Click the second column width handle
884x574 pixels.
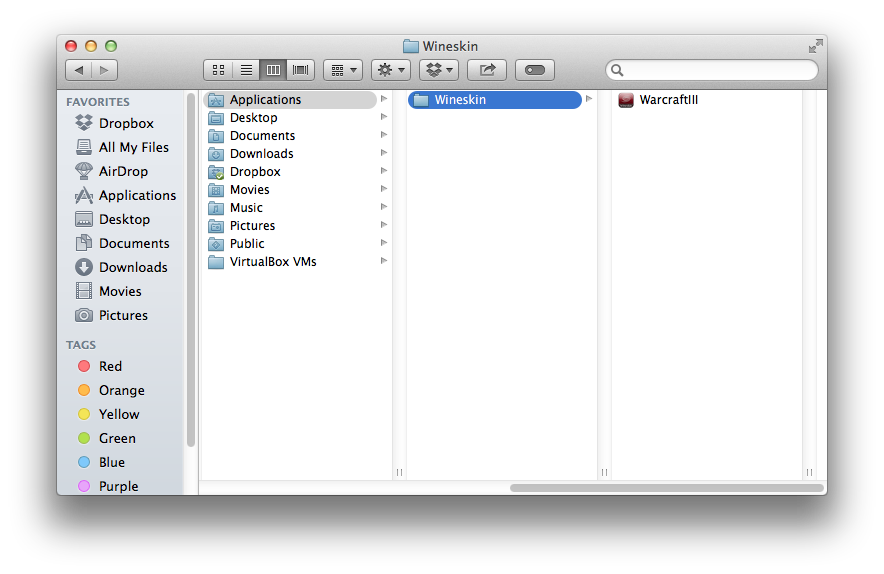coord(604,473)
